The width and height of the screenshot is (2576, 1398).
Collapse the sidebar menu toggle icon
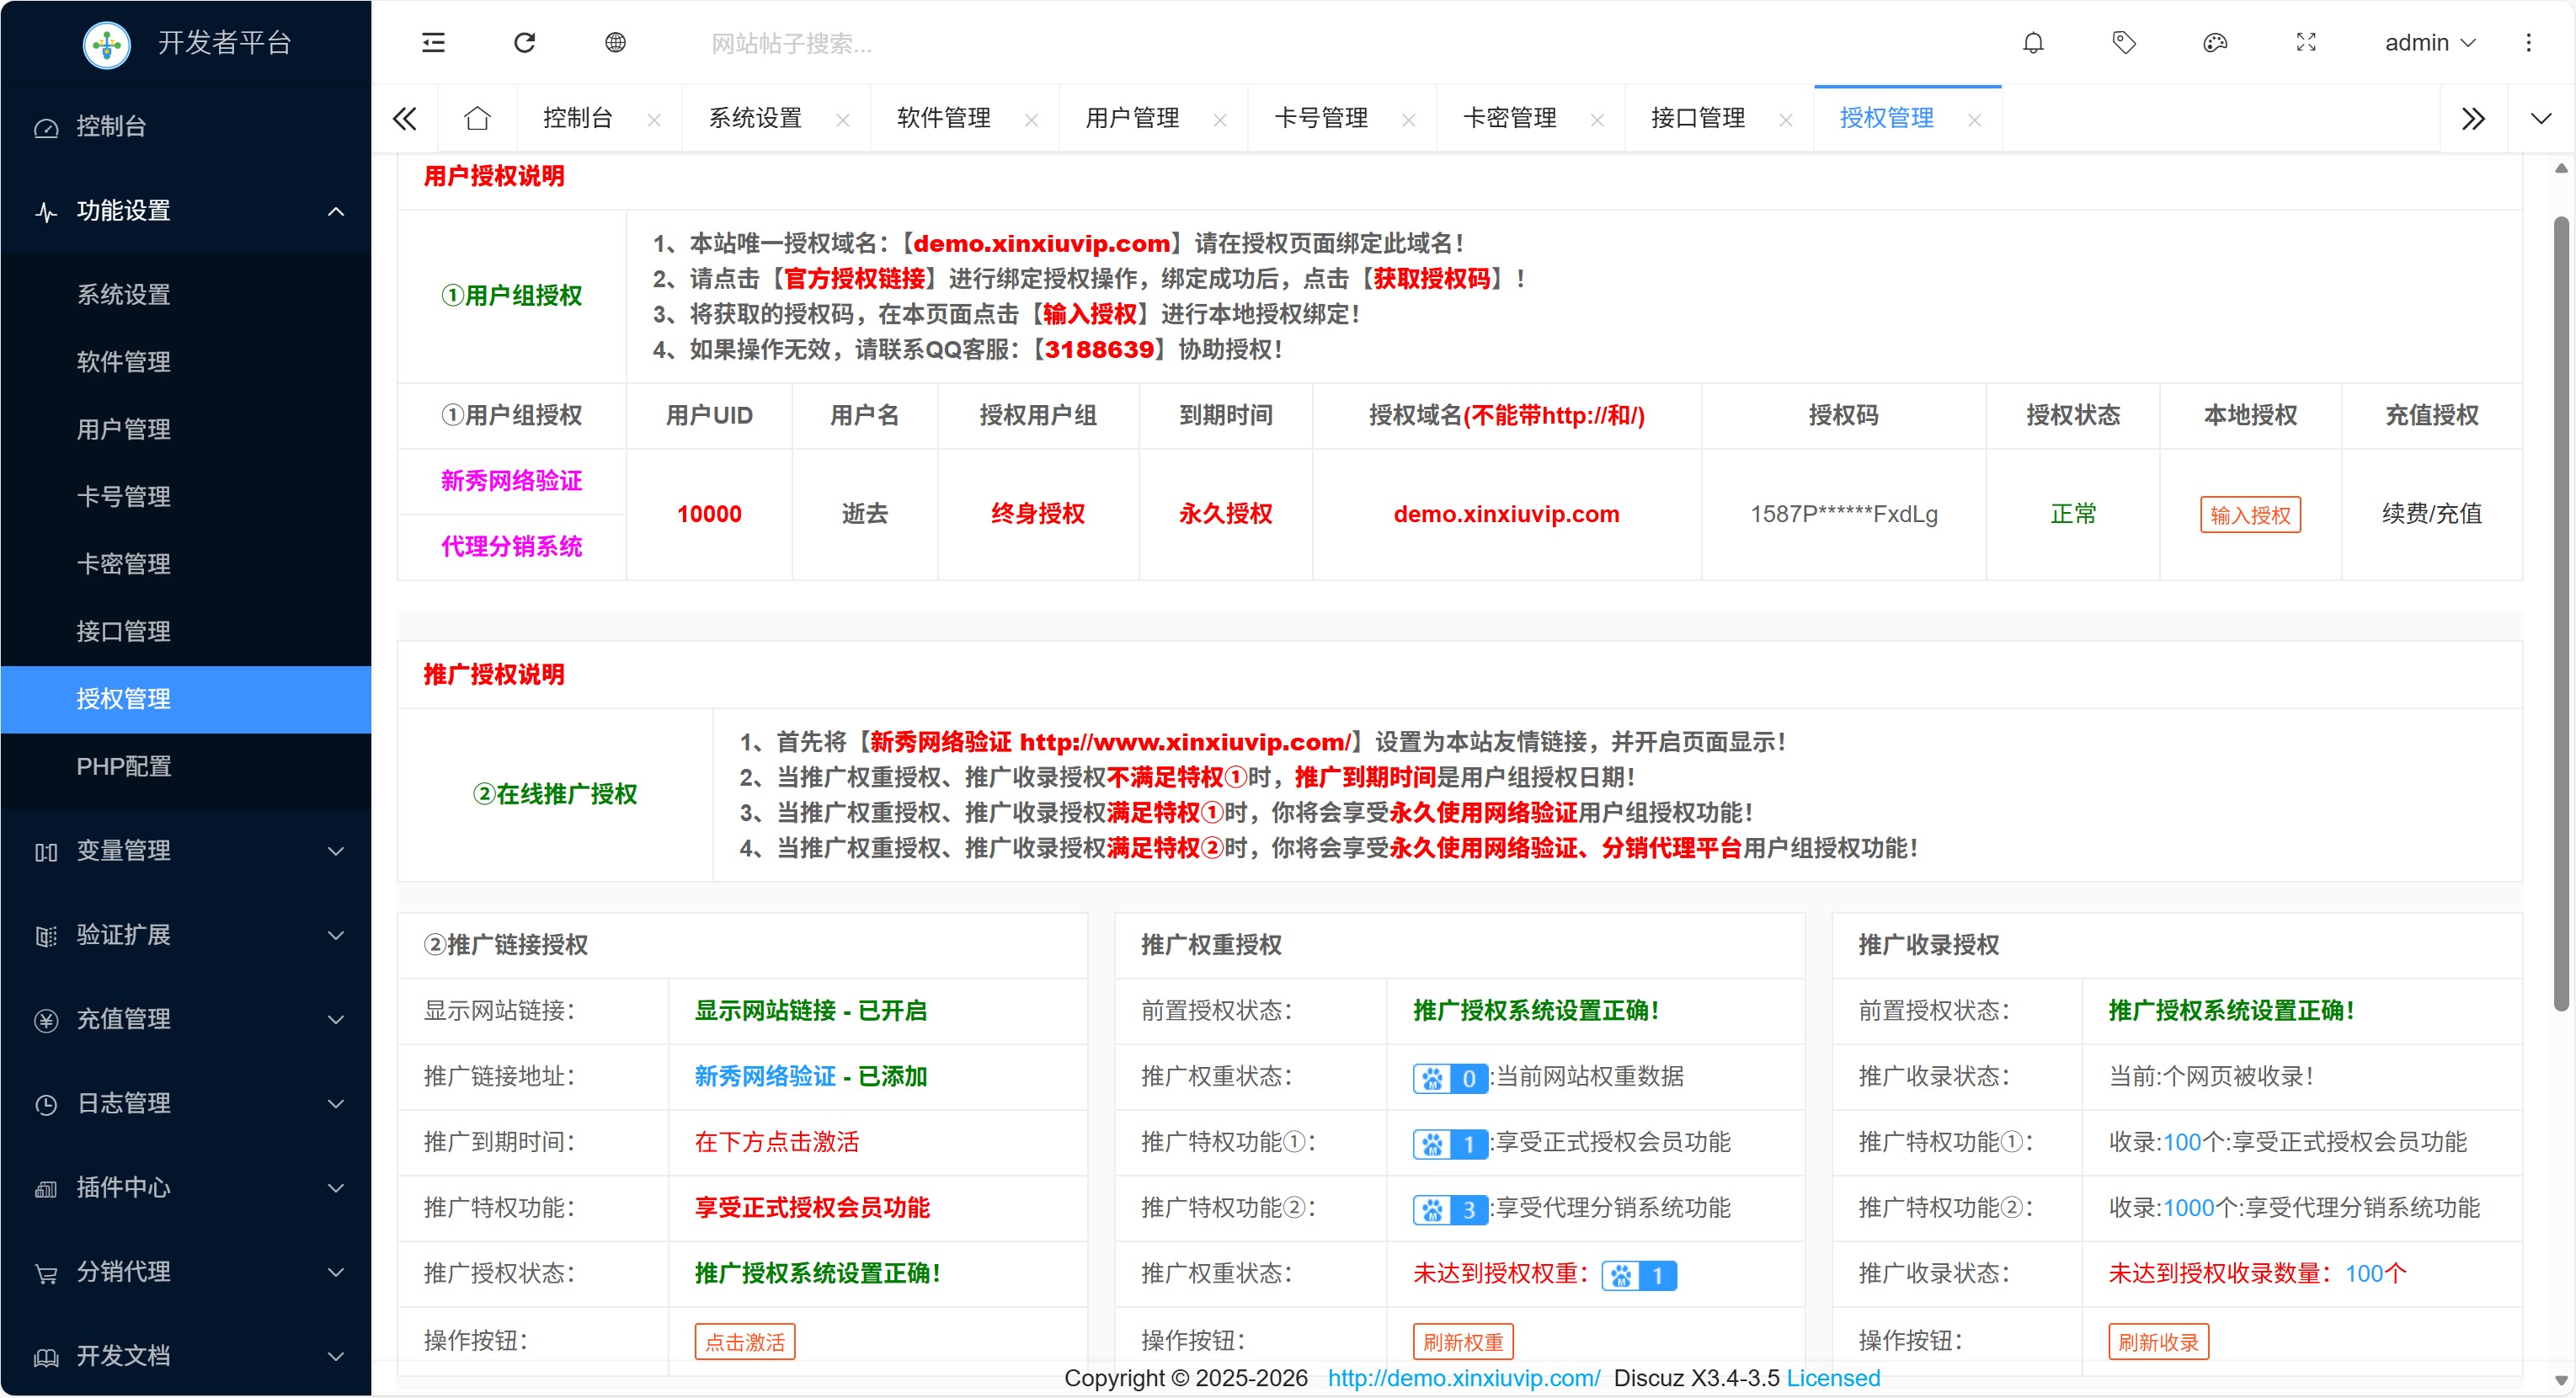coord(433,43)
